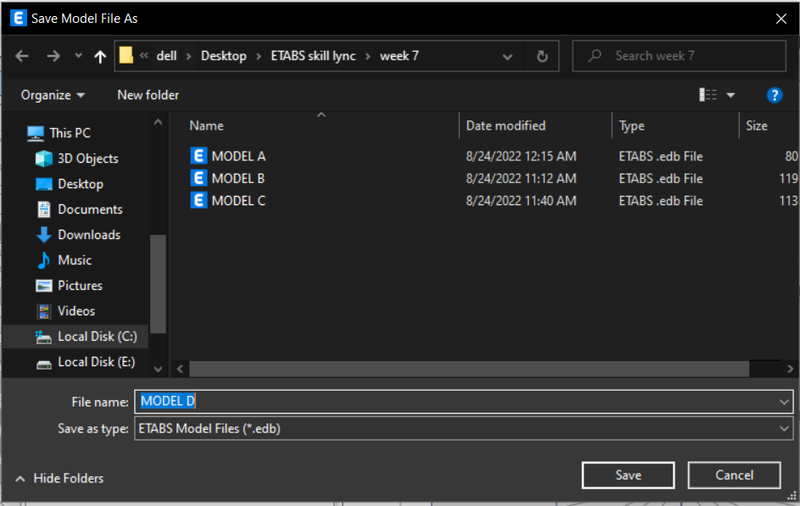Click the folder icon in address bar
800x506 pixels.
point(126,55)
